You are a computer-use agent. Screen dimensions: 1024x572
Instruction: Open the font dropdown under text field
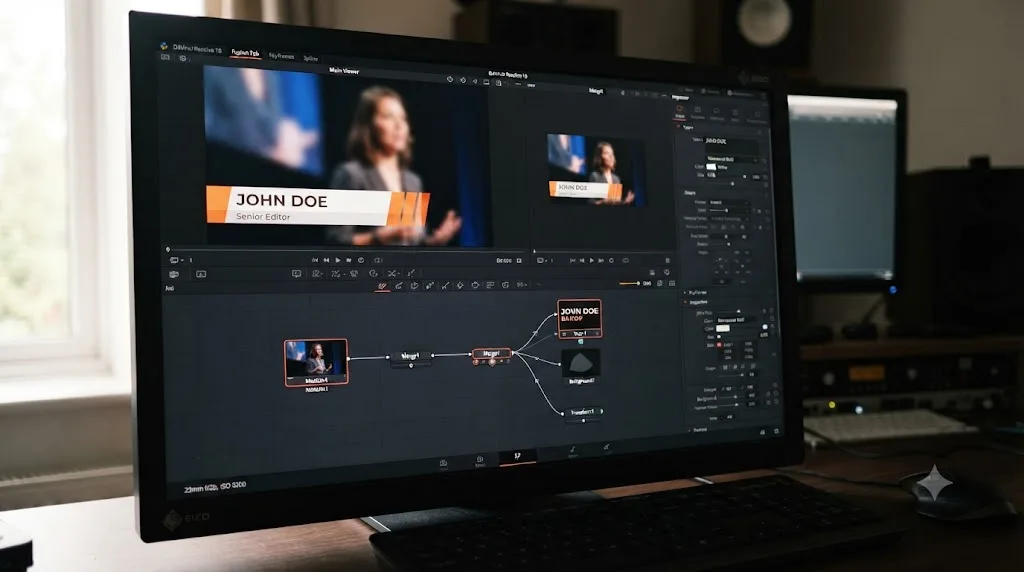[731, 159]
